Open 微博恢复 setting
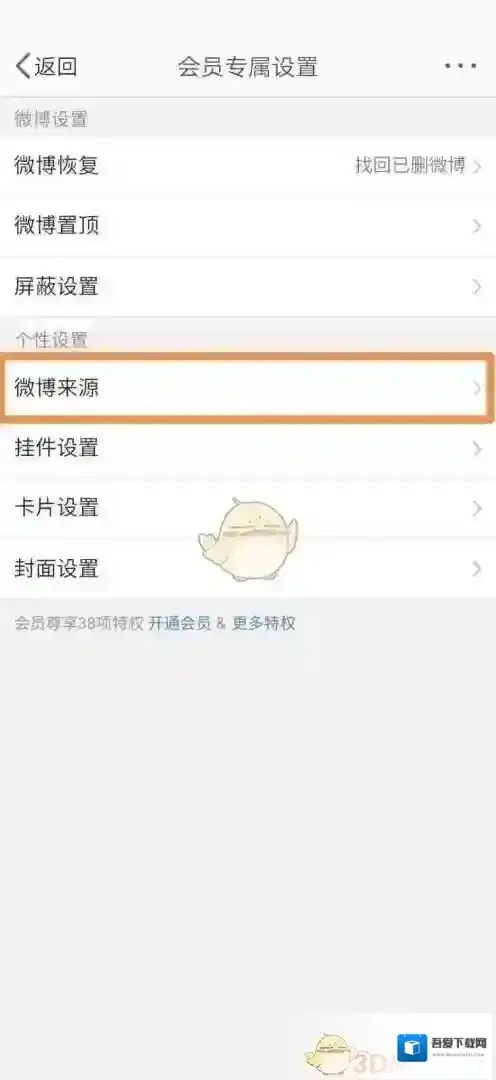This screenshot has width=496, height=1080. pyautogui.click(x=248, y=166)
